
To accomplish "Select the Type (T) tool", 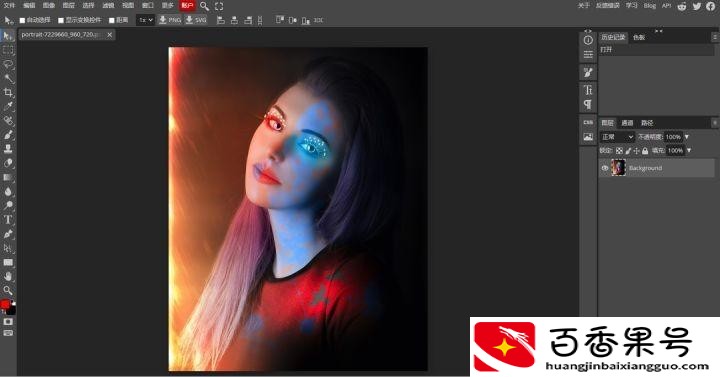I will click(x=8, y=219).
